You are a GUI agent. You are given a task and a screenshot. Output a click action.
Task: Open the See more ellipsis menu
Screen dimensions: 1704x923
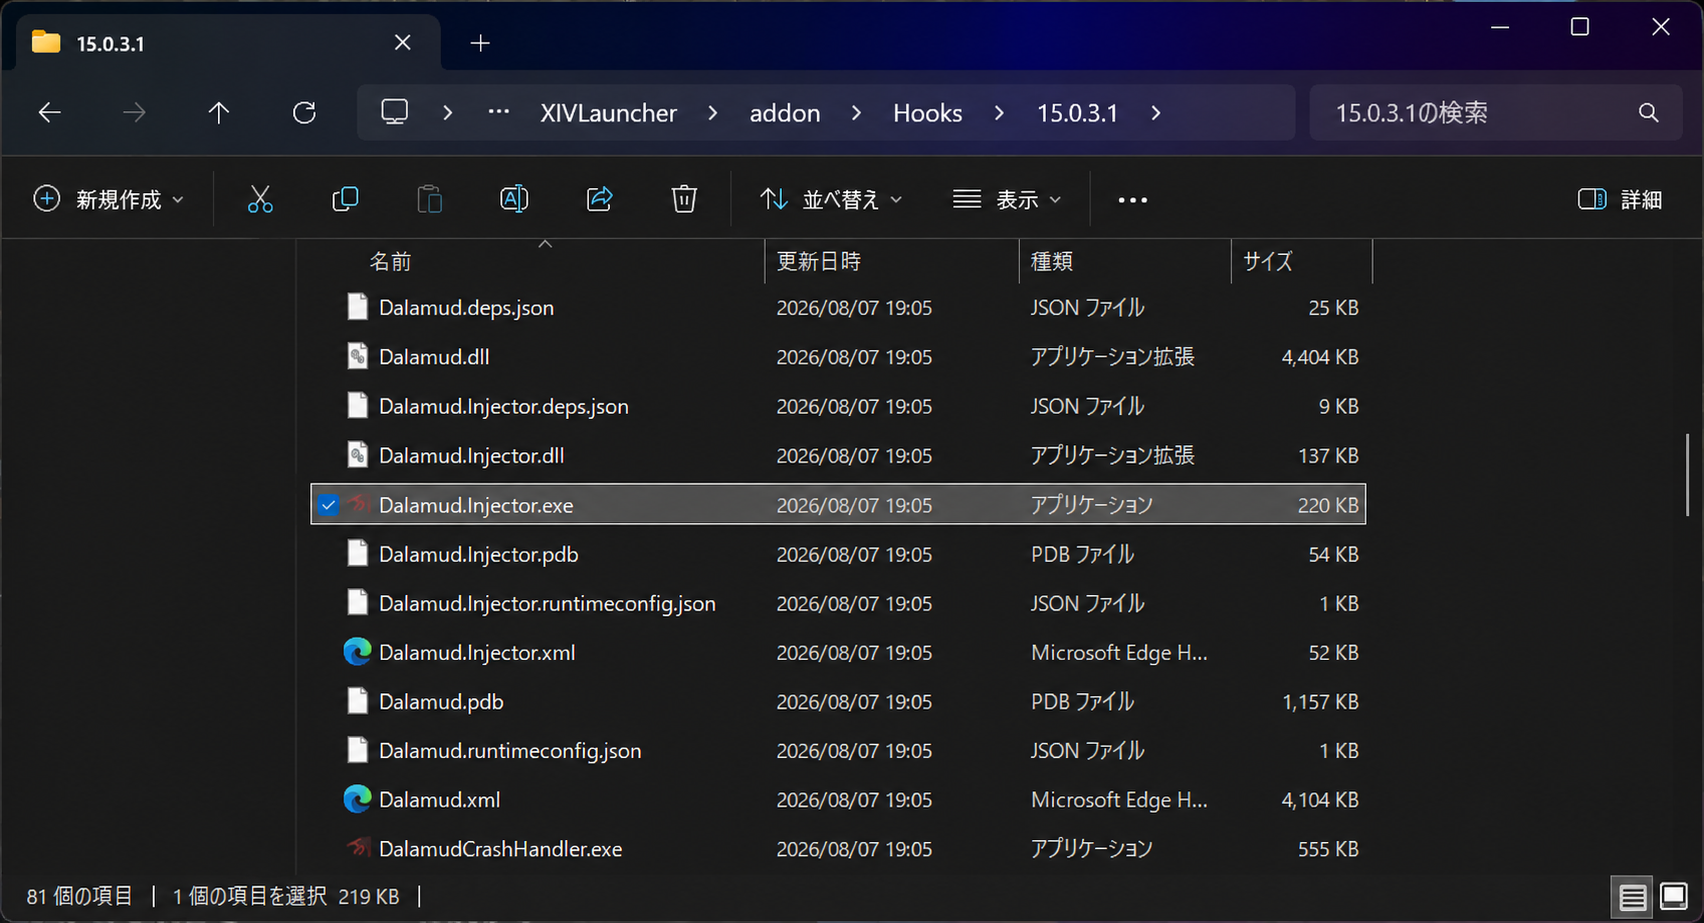[x=1133, y=200]
